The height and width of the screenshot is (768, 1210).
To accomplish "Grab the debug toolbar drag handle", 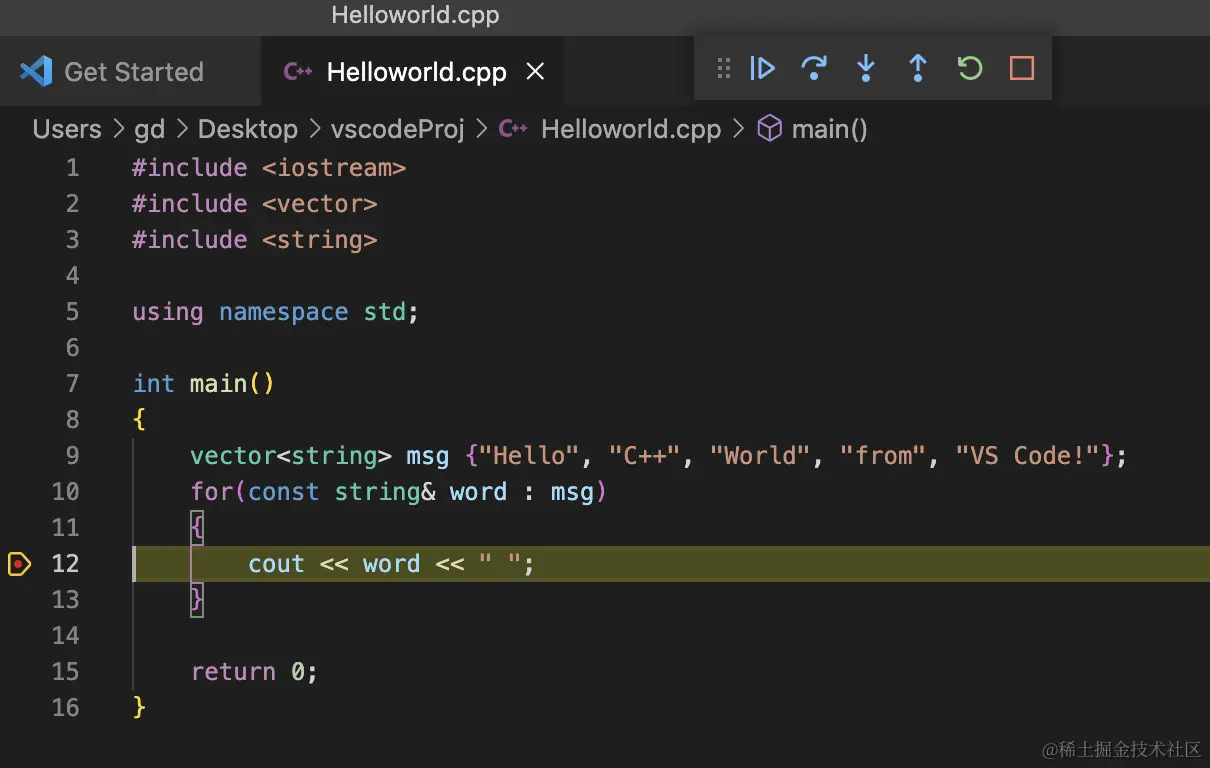I will pyautogui.click(x=724, y=68).
